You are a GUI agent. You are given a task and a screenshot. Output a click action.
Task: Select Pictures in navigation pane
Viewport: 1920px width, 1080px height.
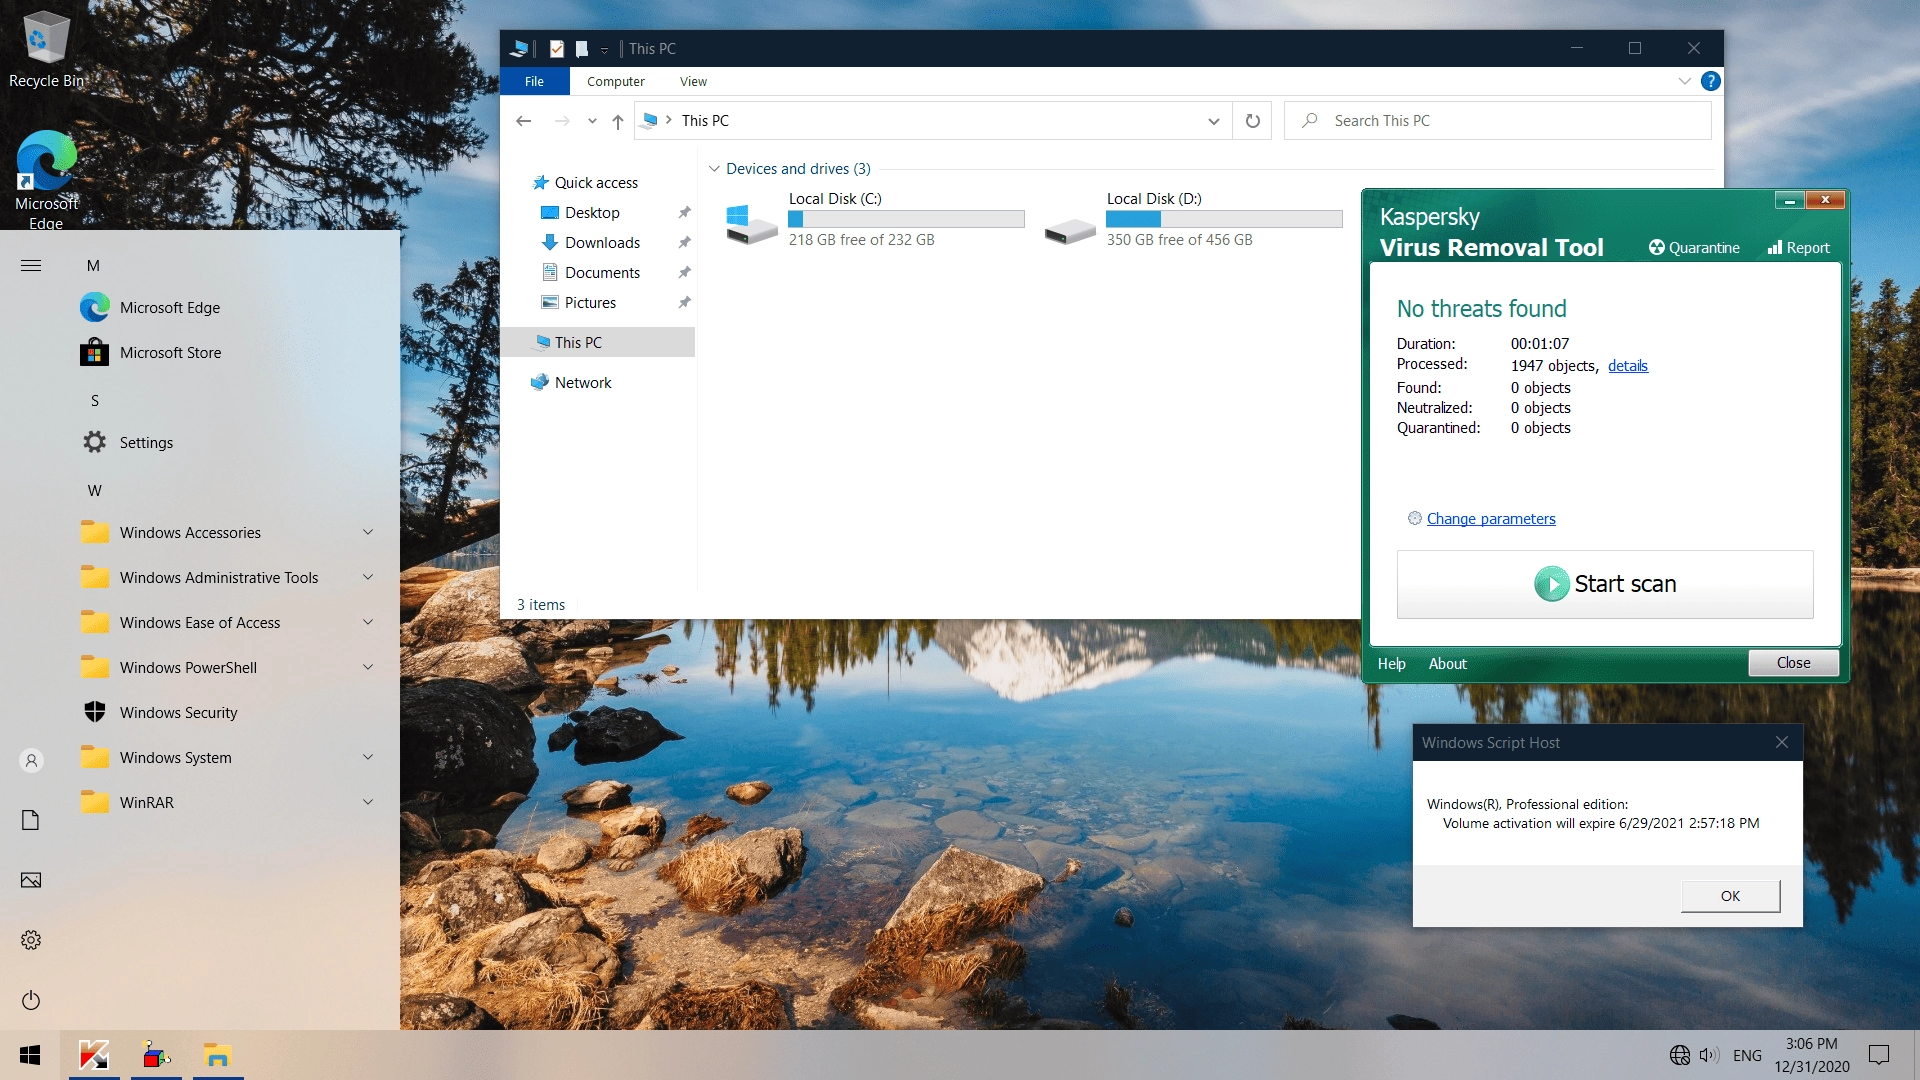click(590, 302)
